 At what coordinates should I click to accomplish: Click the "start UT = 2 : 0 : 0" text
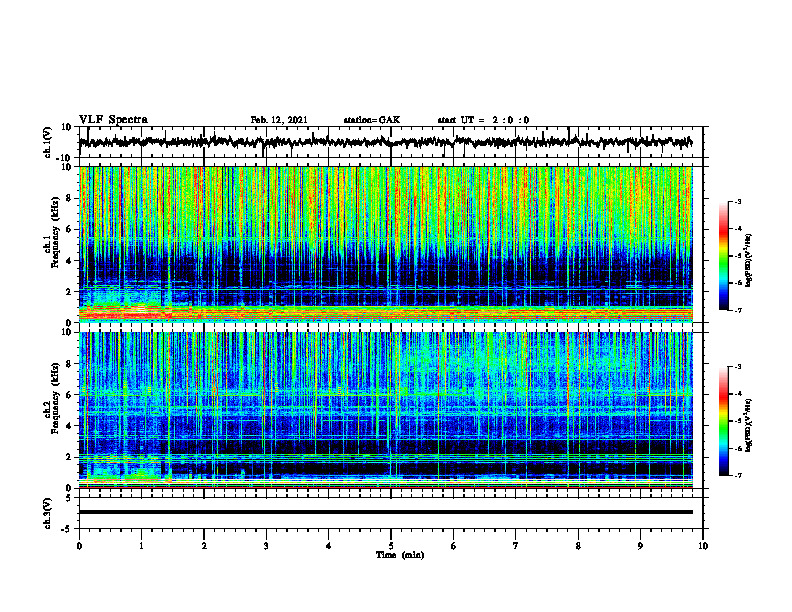tap(483, 120)
